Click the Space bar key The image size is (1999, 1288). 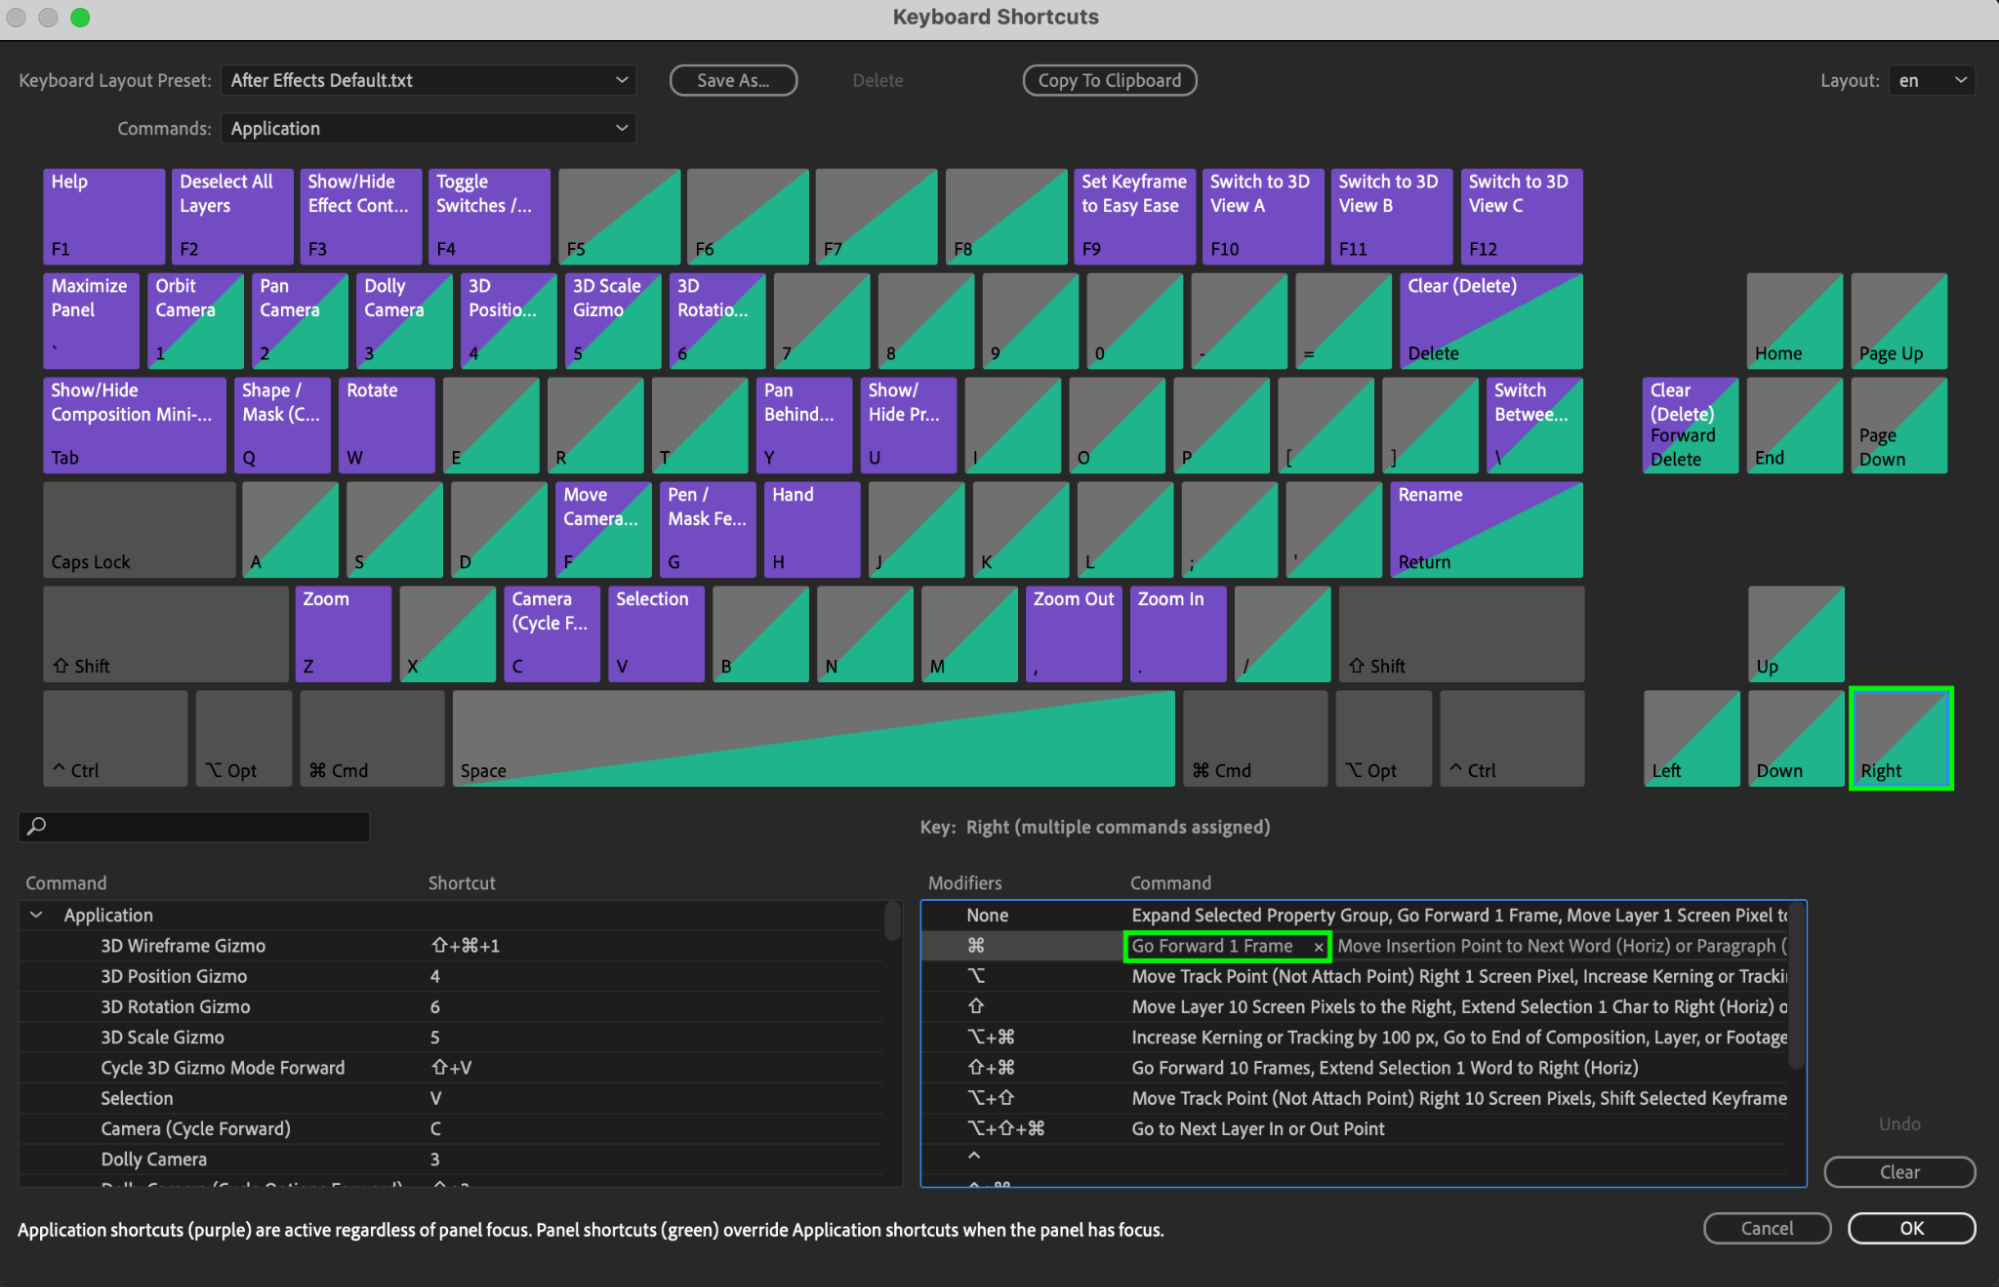(x=813, y=739)
